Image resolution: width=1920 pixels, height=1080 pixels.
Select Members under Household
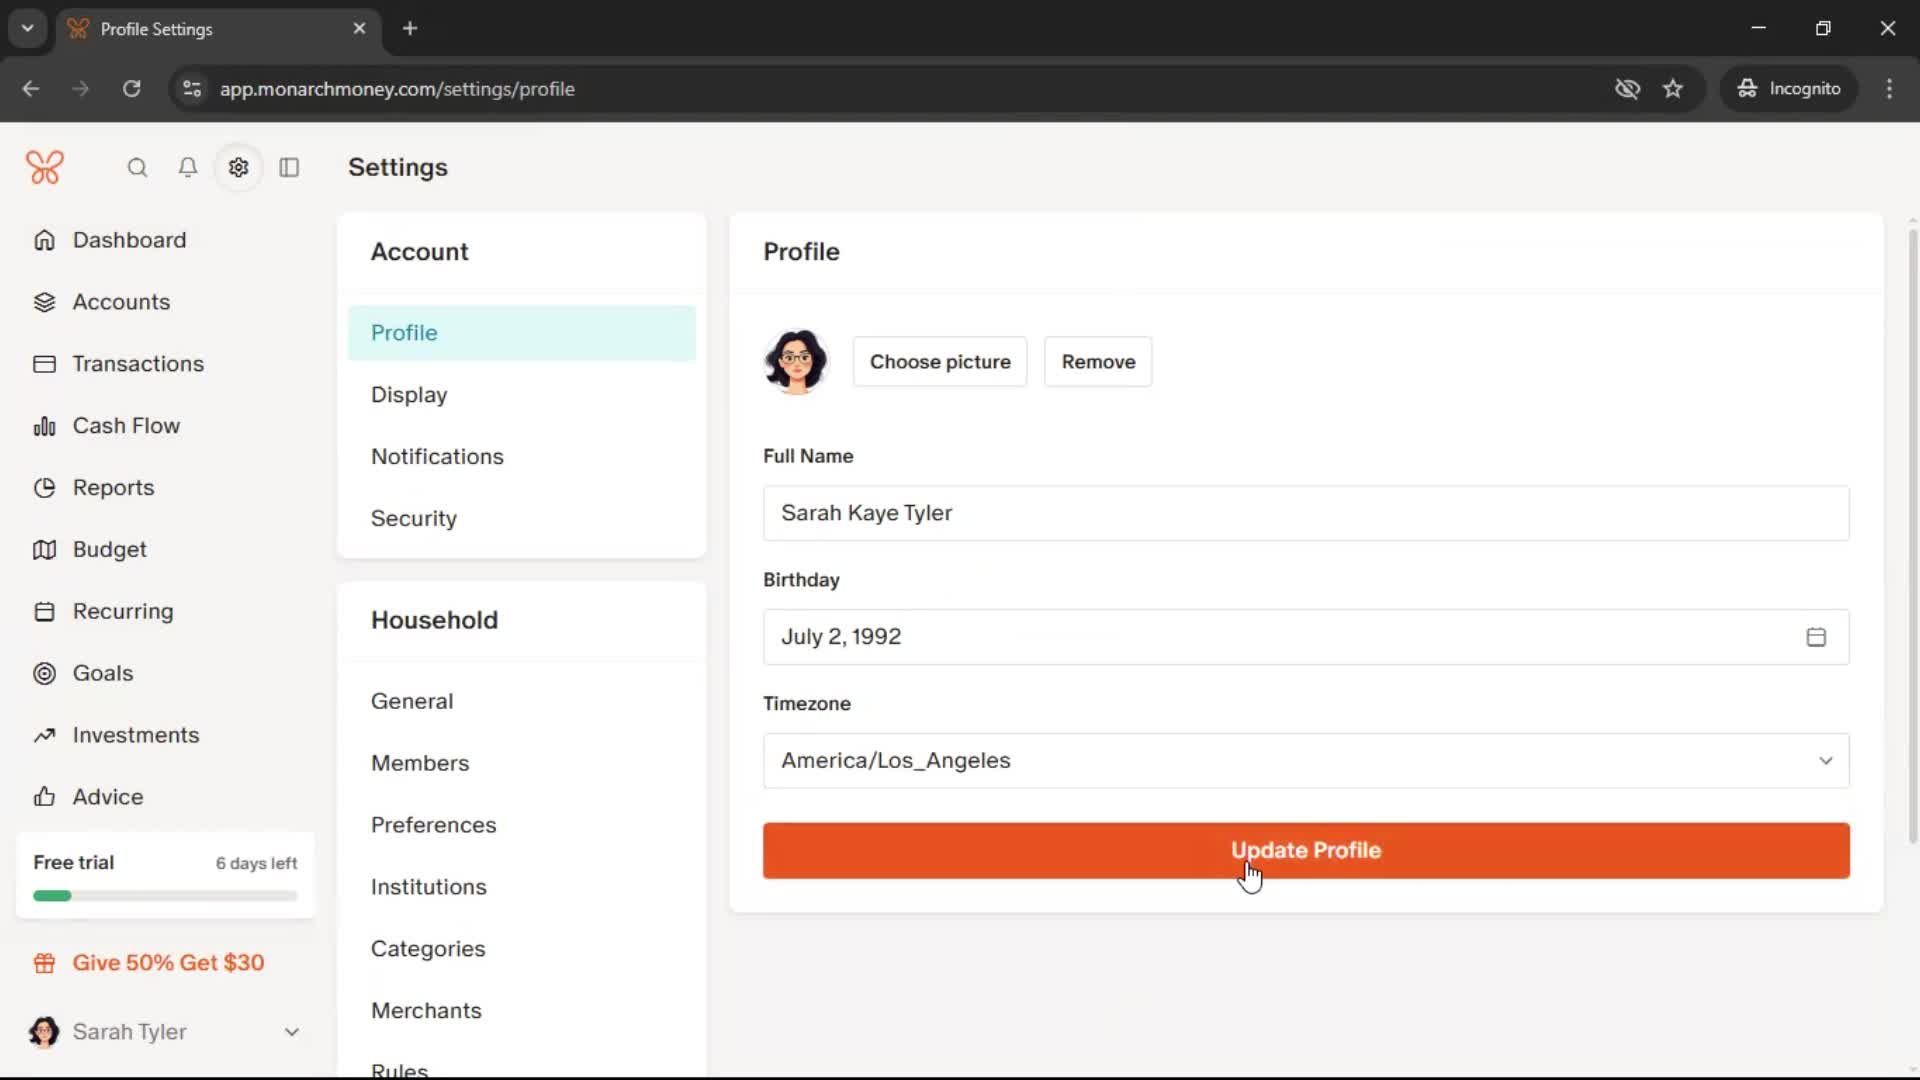(419, 763)
